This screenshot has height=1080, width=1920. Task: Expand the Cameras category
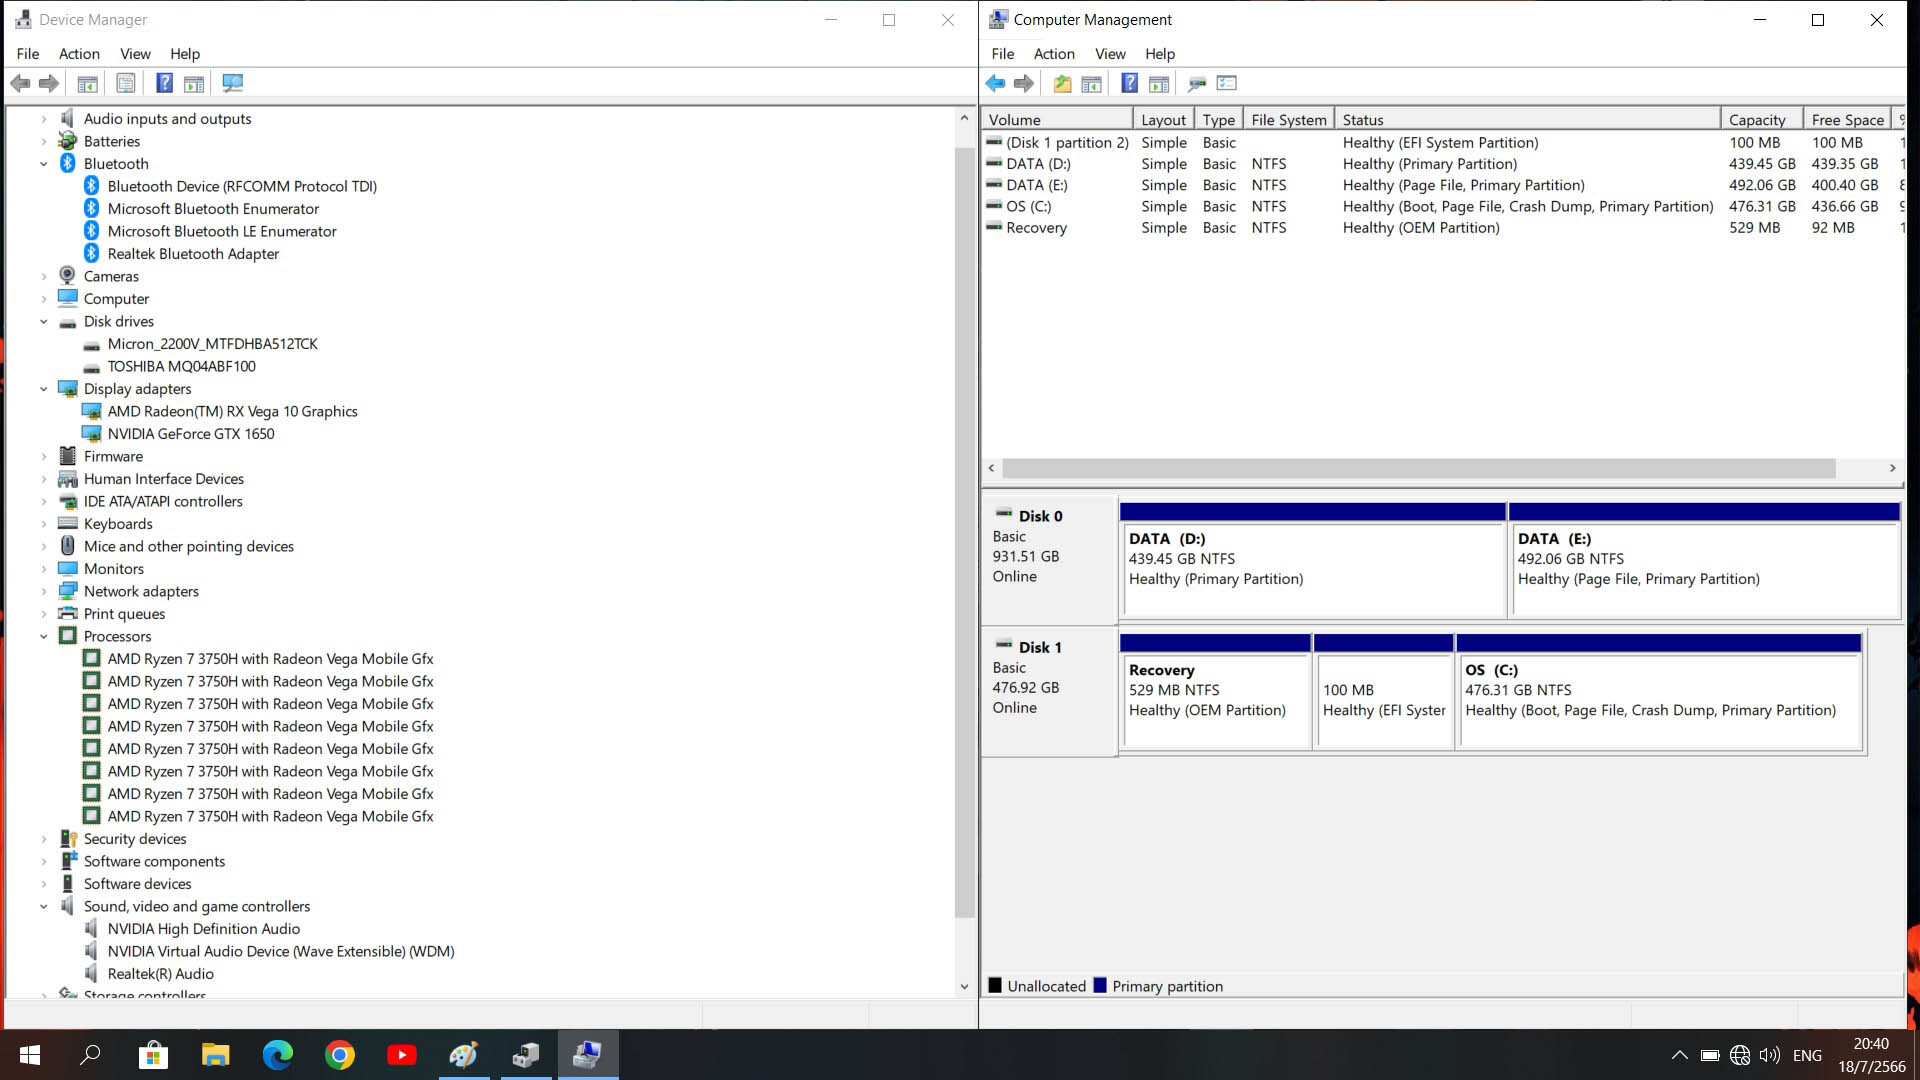43,277
